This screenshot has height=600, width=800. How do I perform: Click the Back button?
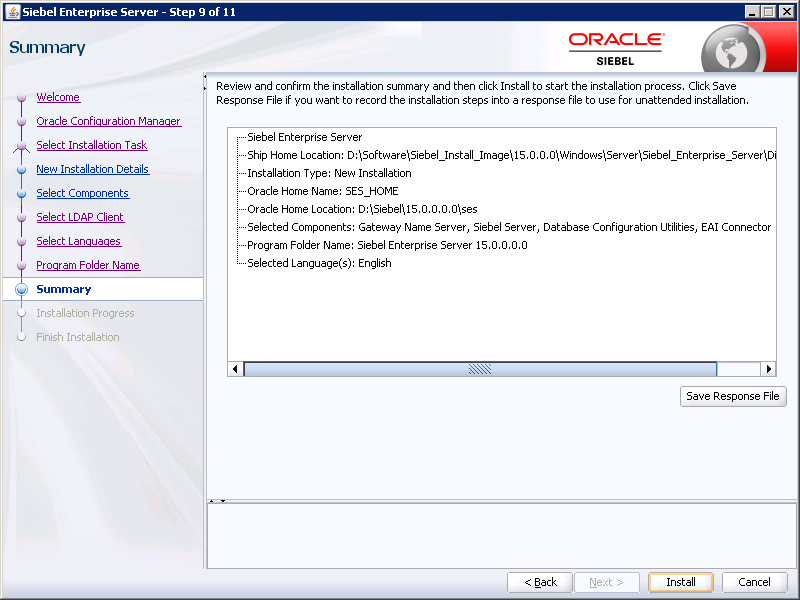coord(540,582)
